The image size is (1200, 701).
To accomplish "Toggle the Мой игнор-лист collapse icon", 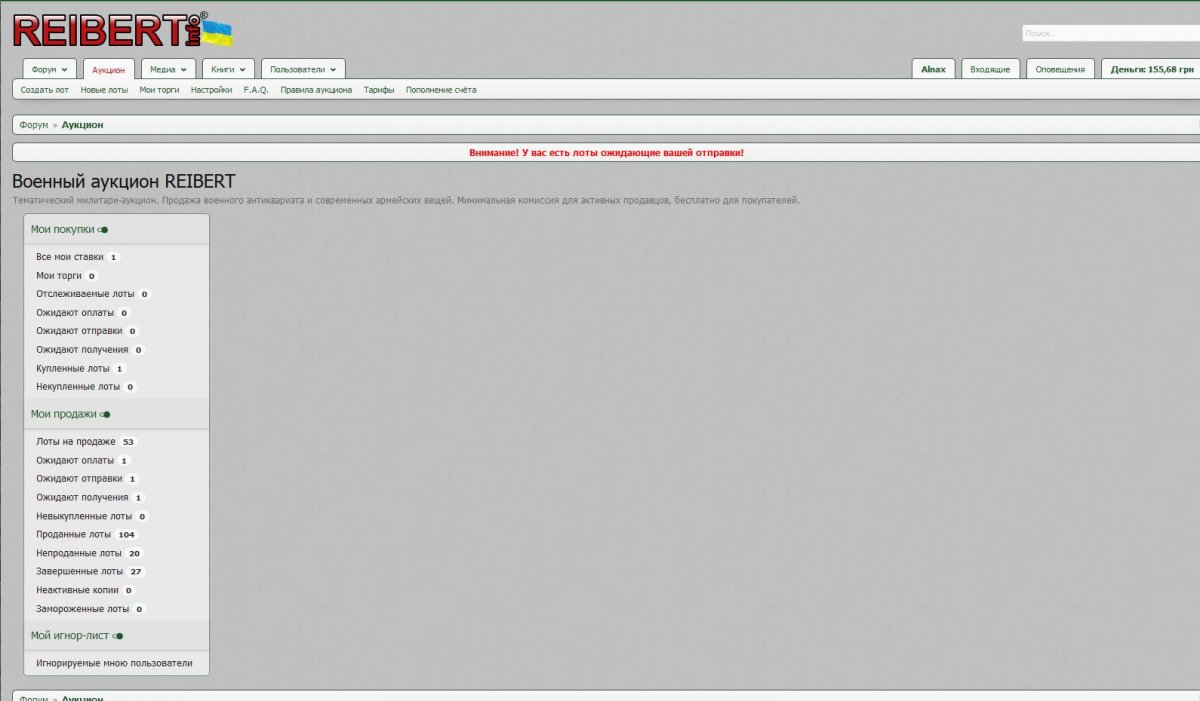I will click(118, 636).
